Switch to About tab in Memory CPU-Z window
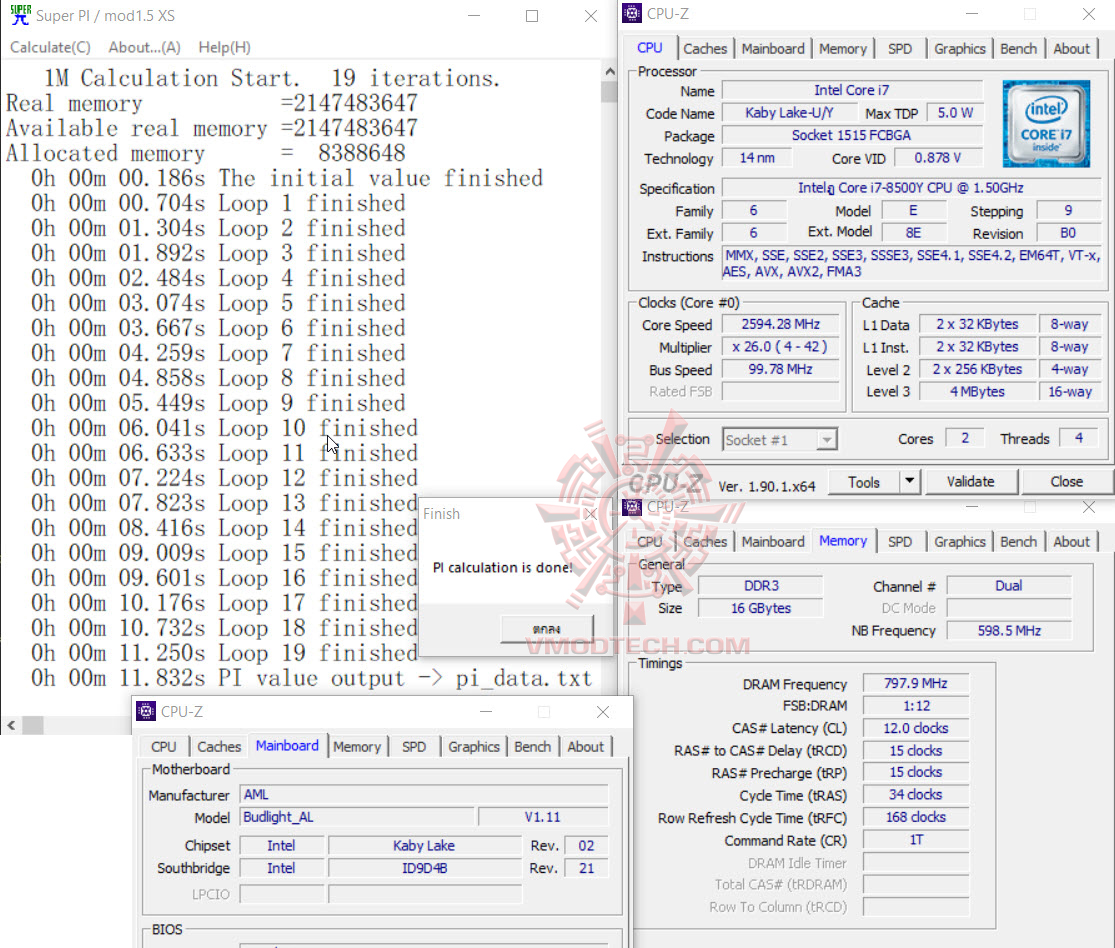Image resolution: width=1115 pixels, height=948 pixels. tap(1071, 542)
